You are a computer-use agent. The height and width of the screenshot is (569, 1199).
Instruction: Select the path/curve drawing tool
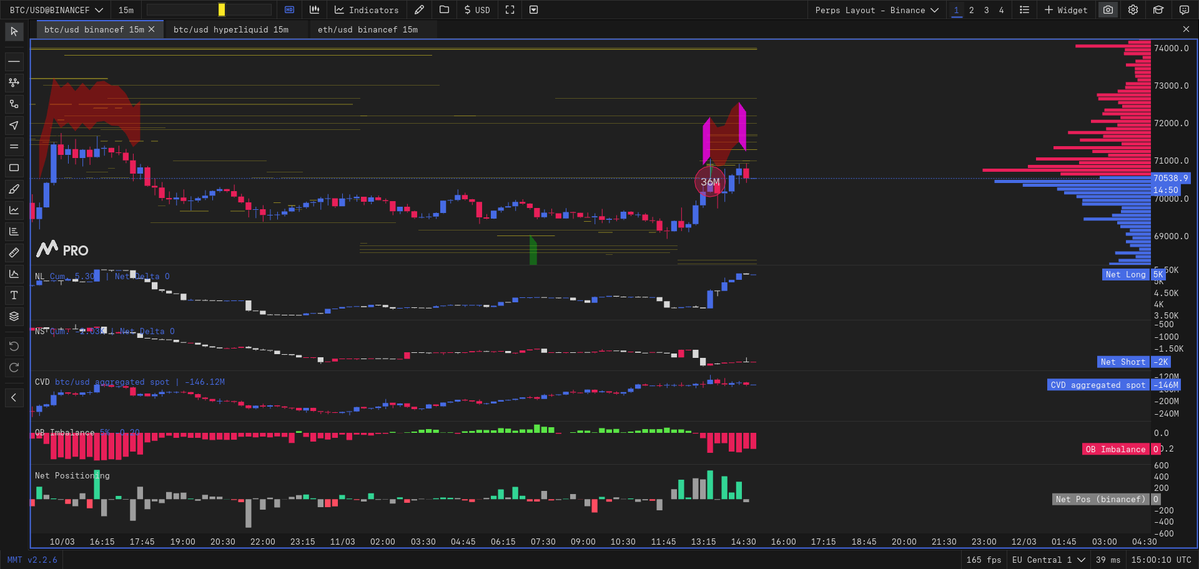pyautogui.click(x=14, y=103)
